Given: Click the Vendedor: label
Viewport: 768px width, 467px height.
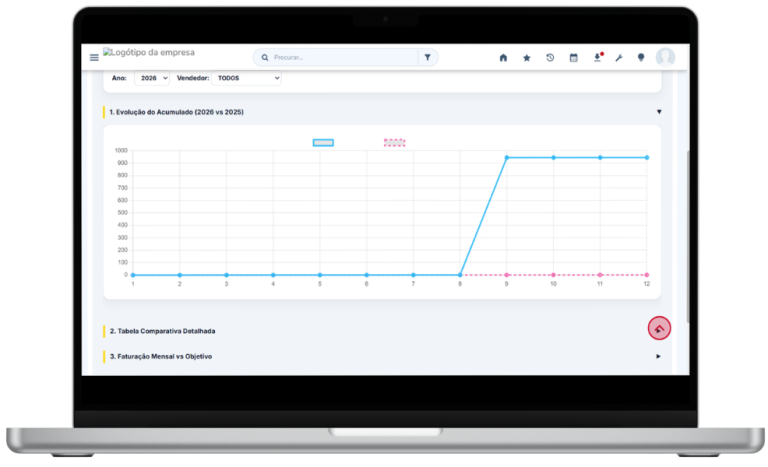Looking at the screenshot, I should (x=193, y=78).
